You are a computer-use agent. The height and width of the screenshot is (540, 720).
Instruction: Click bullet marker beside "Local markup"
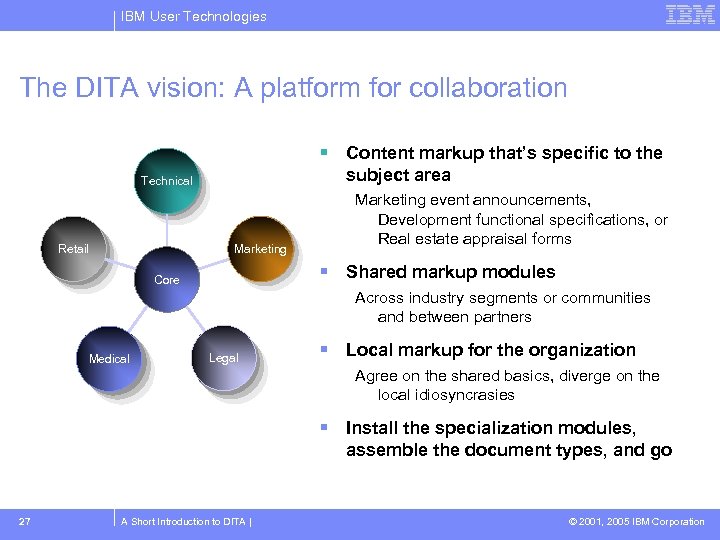pyautogui.click(x=324, y=349)
